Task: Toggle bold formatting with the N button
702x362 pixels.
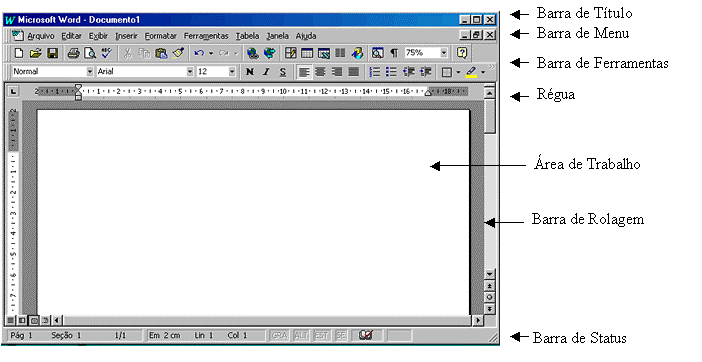Action: click(x=250, y=72)
